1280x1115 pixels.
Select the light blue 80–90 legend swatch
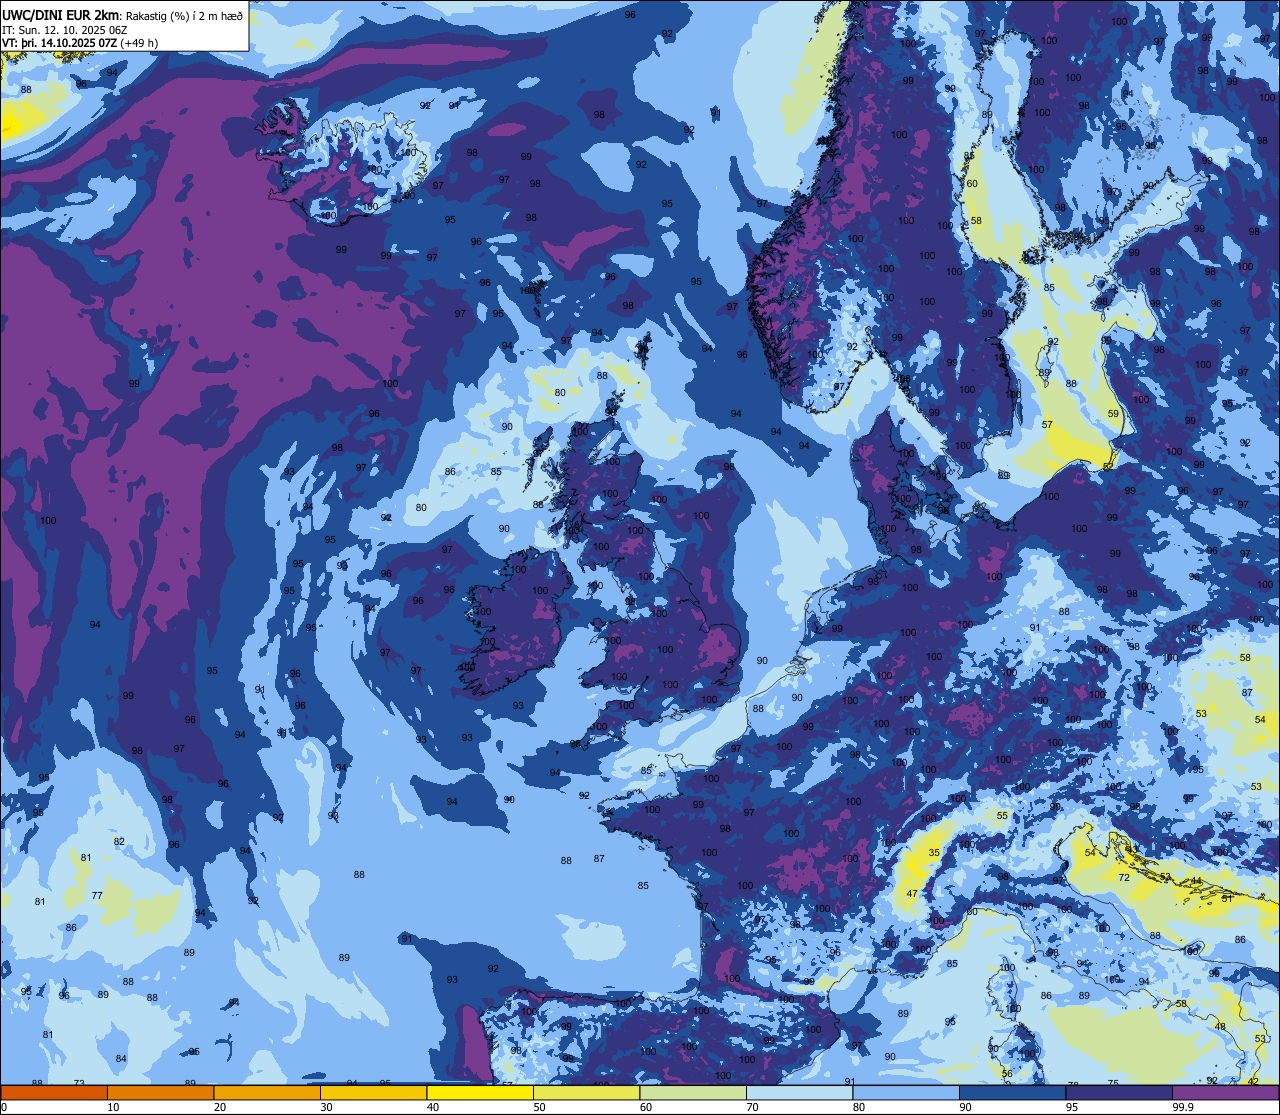[x=906, y=1093]
